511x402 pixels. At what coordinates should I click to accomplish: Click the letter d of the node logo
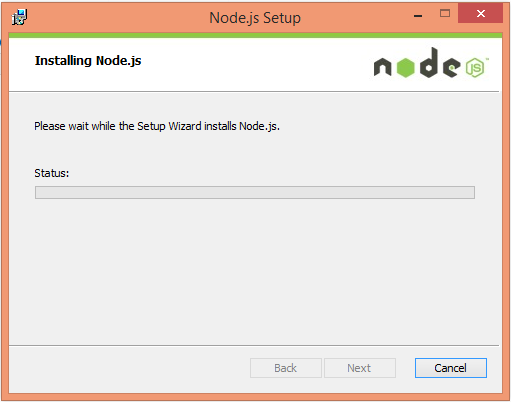(x=429, y=63)
